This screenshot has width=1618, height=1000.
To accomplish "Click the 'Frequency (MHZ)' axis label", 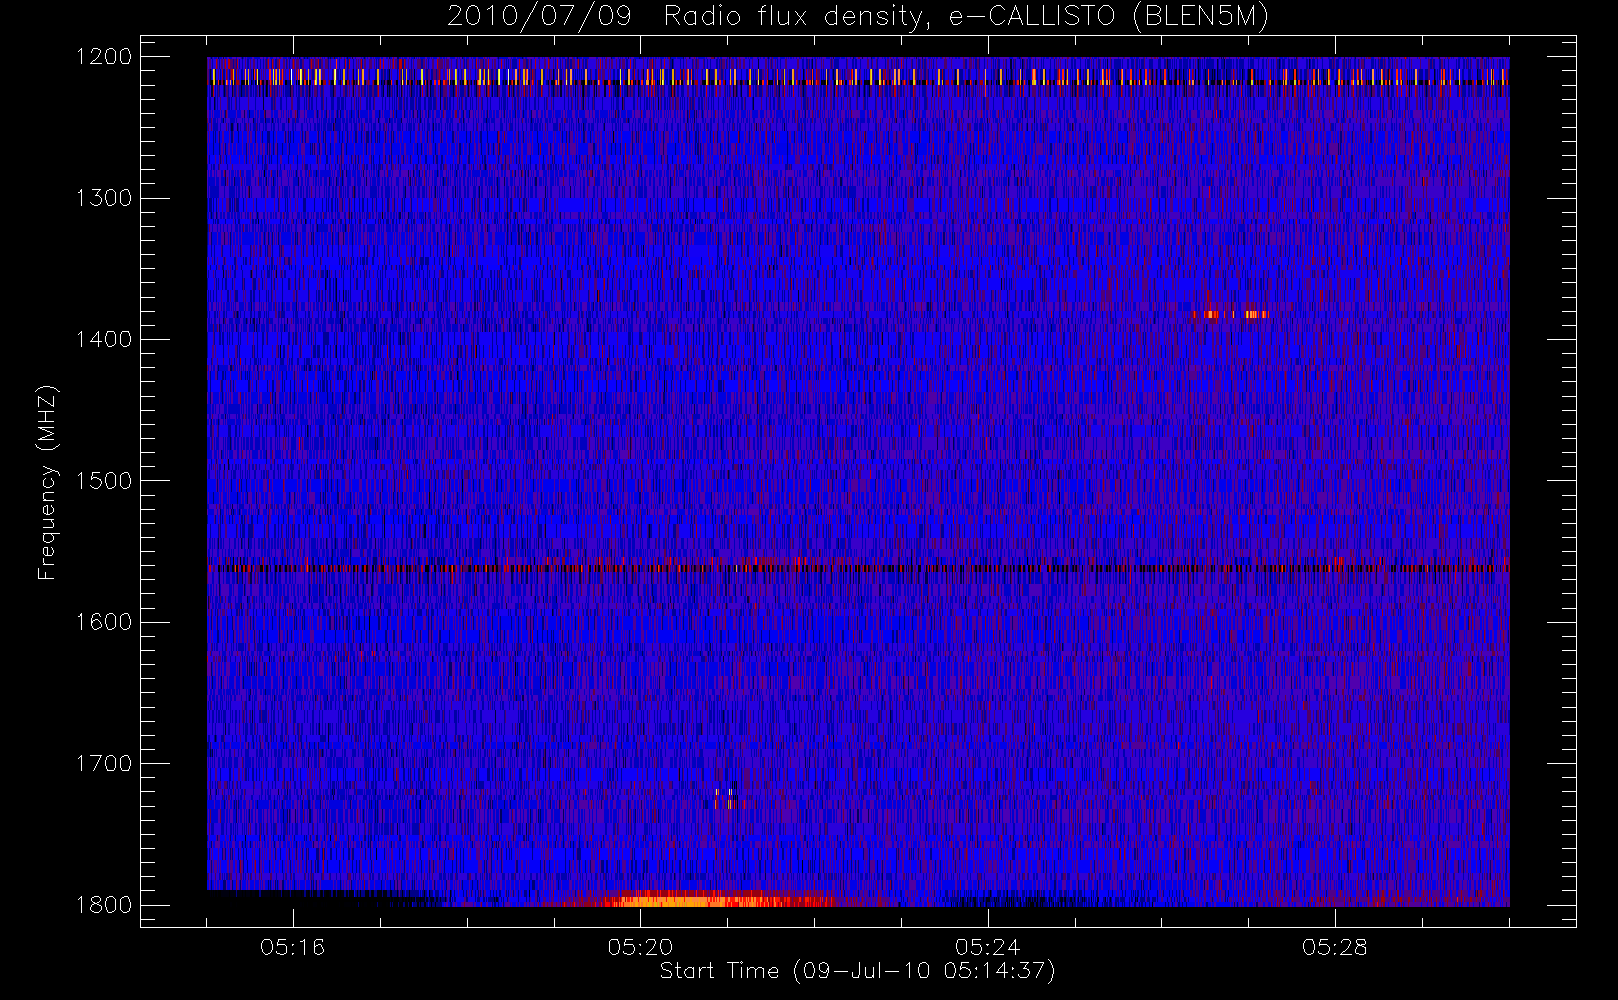I will [x=47, y=482].
